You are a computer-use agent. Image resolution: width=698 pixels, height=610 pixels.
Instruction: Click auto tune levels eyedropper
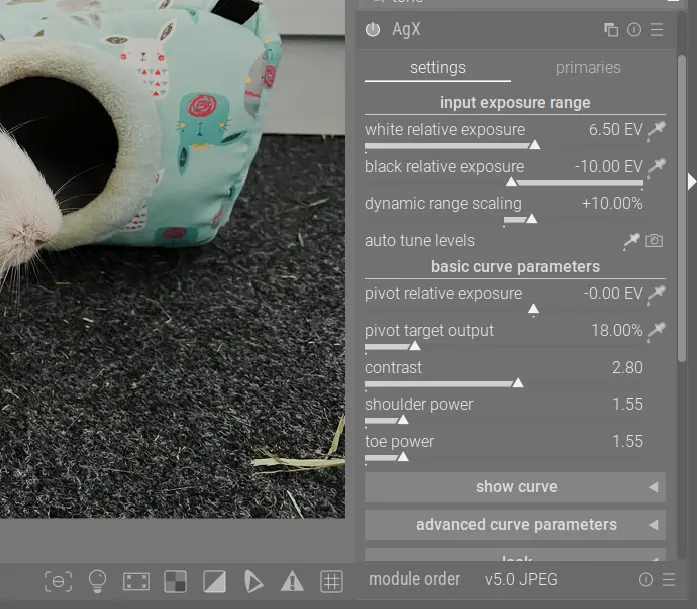click(631, 240)
